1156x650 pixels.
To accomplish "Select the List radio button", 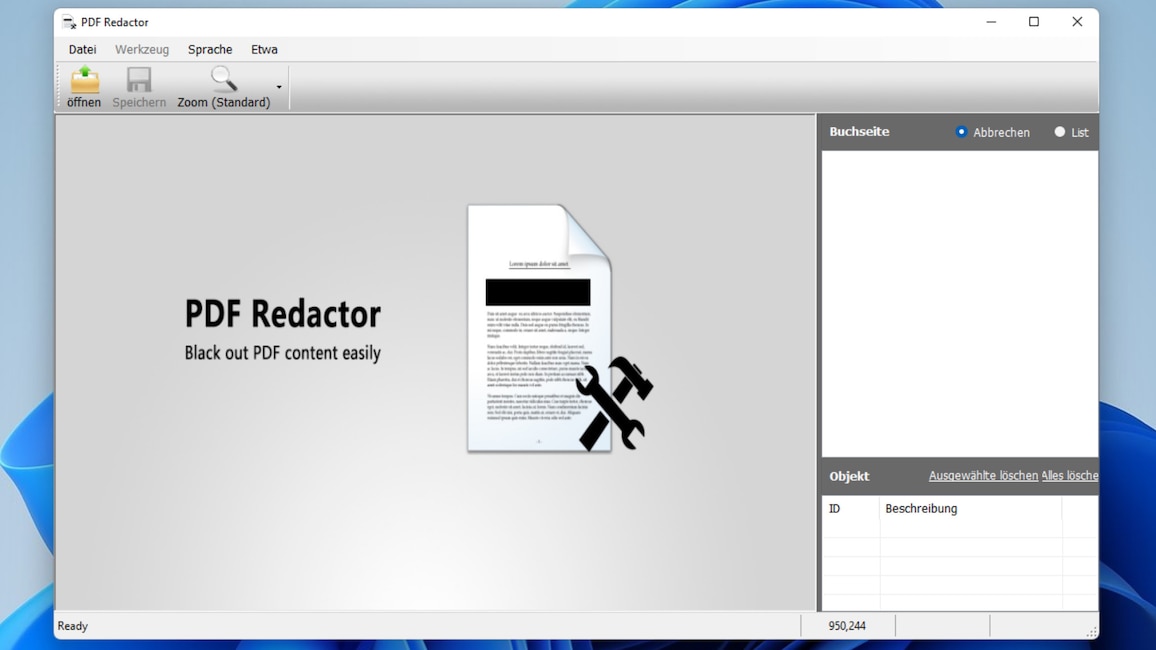I will (x=1058, y=131).
